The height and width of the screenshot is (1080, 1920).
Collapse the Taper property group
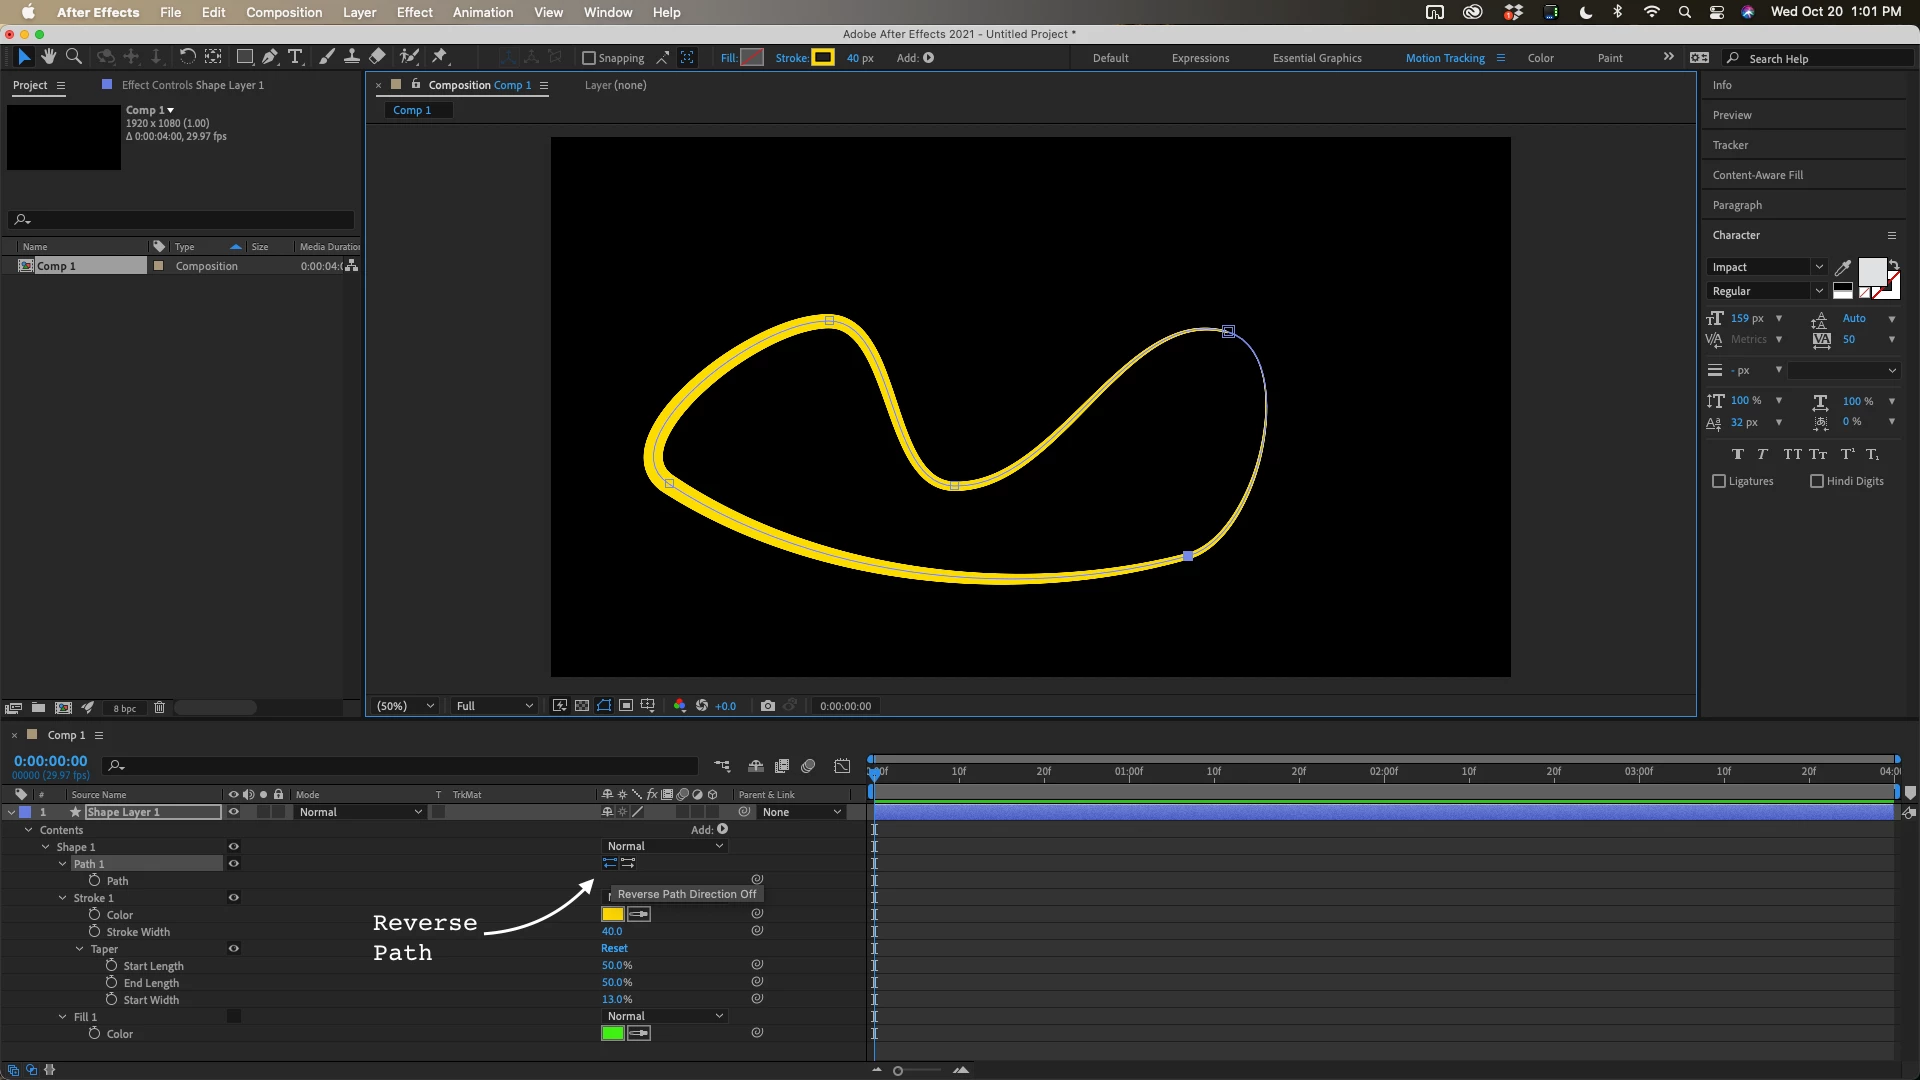click(x=80, y=949)
